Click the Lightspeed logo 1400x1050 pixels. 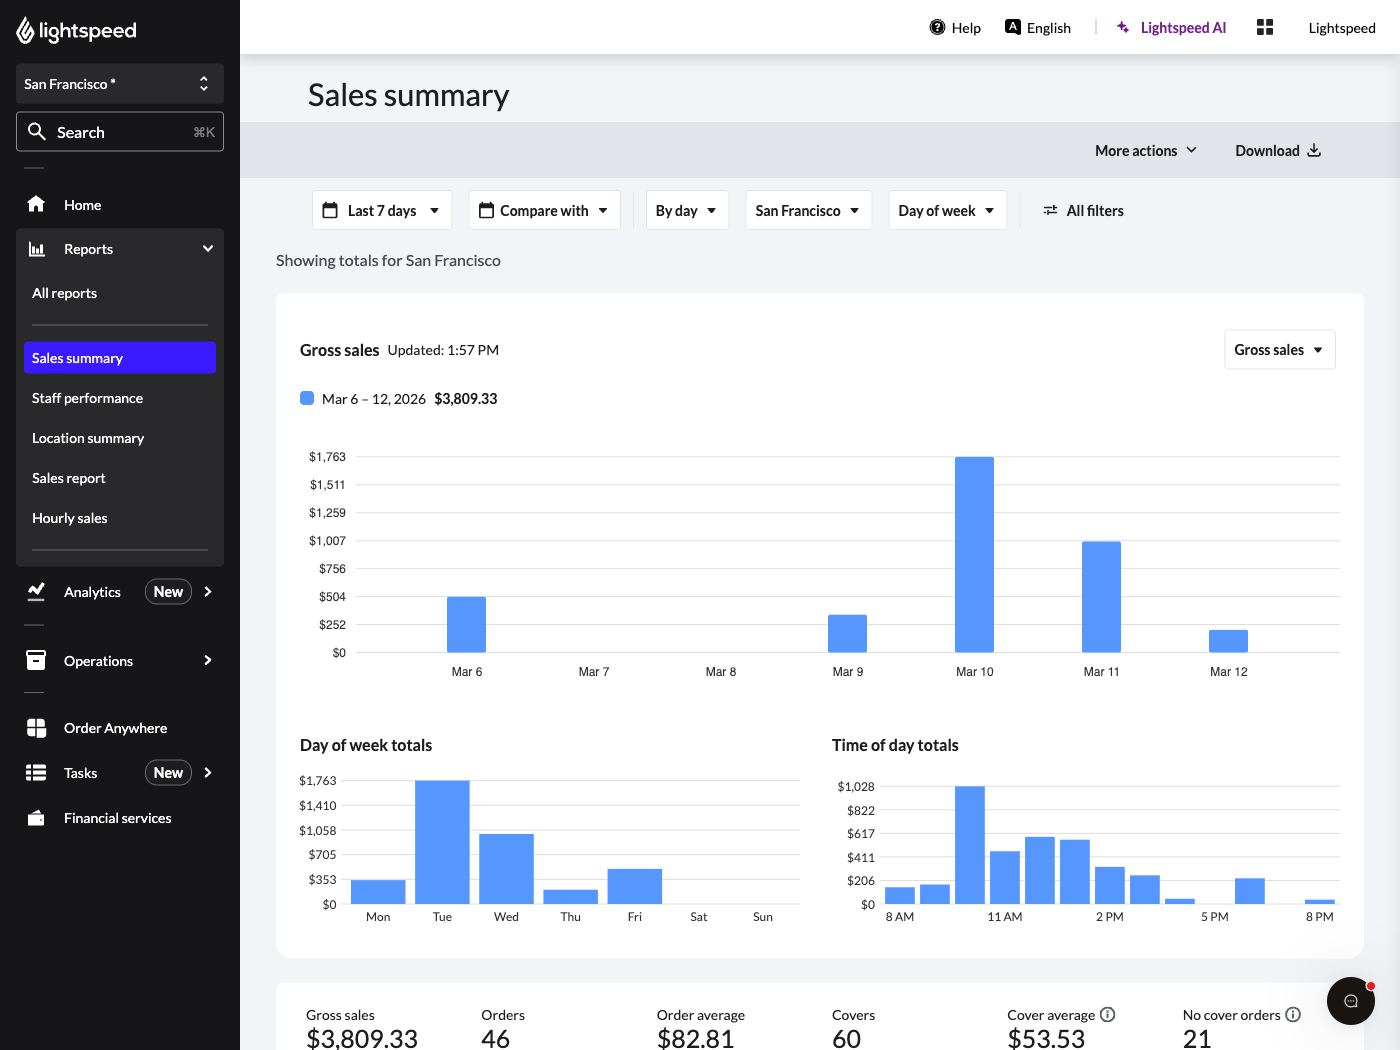(x=76, y=30)
